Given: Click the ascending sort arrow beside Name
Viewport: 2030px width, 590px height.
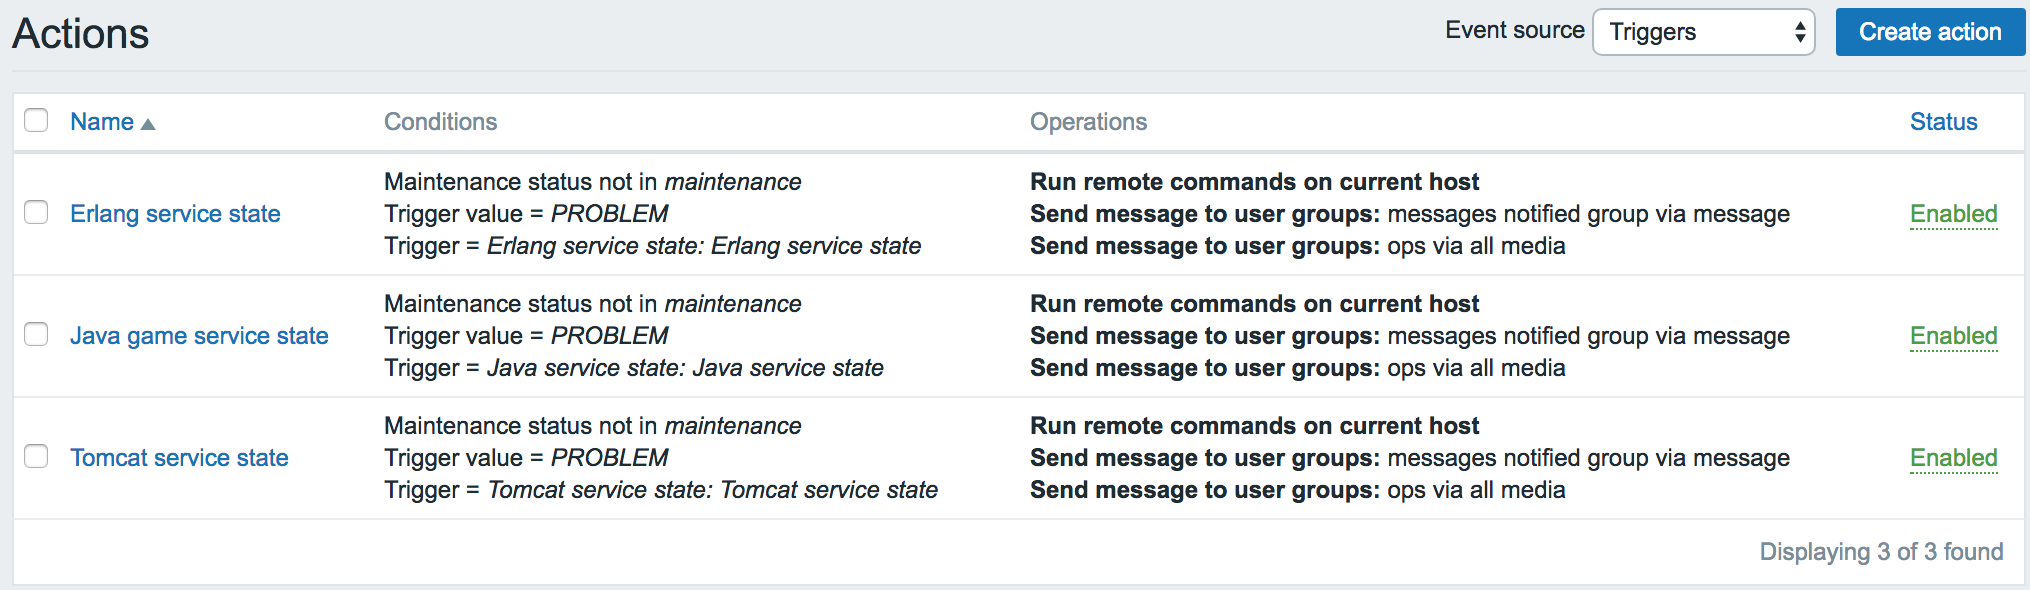Looking at the screenshot, I should tap(148, 124).
